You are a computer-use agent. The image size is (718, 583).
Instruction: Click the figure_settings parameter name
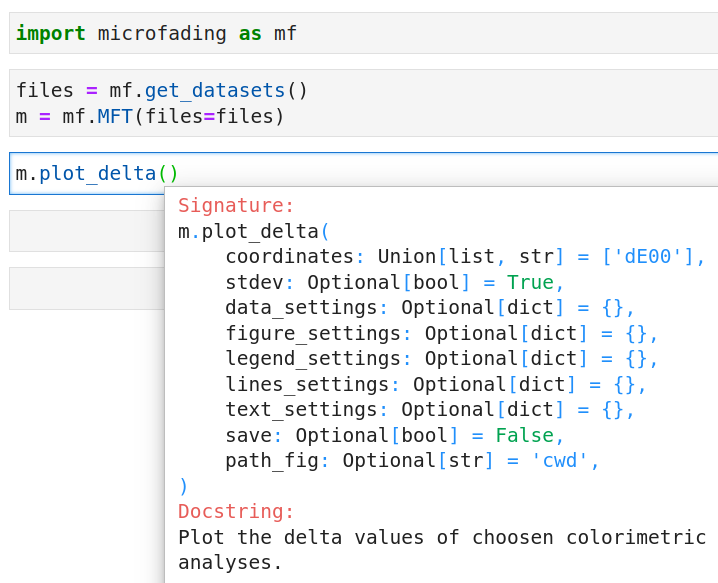coord(313,334)
